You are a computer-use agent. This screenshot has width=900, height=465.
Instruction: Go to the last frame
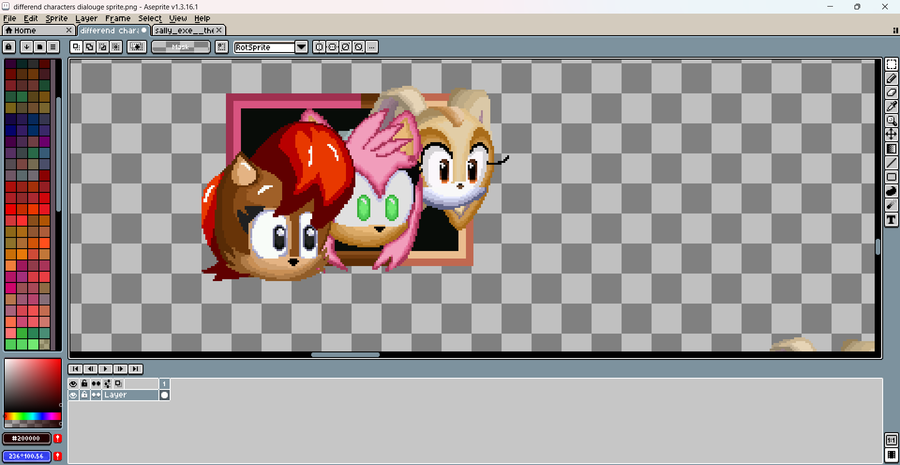[135, 369]
